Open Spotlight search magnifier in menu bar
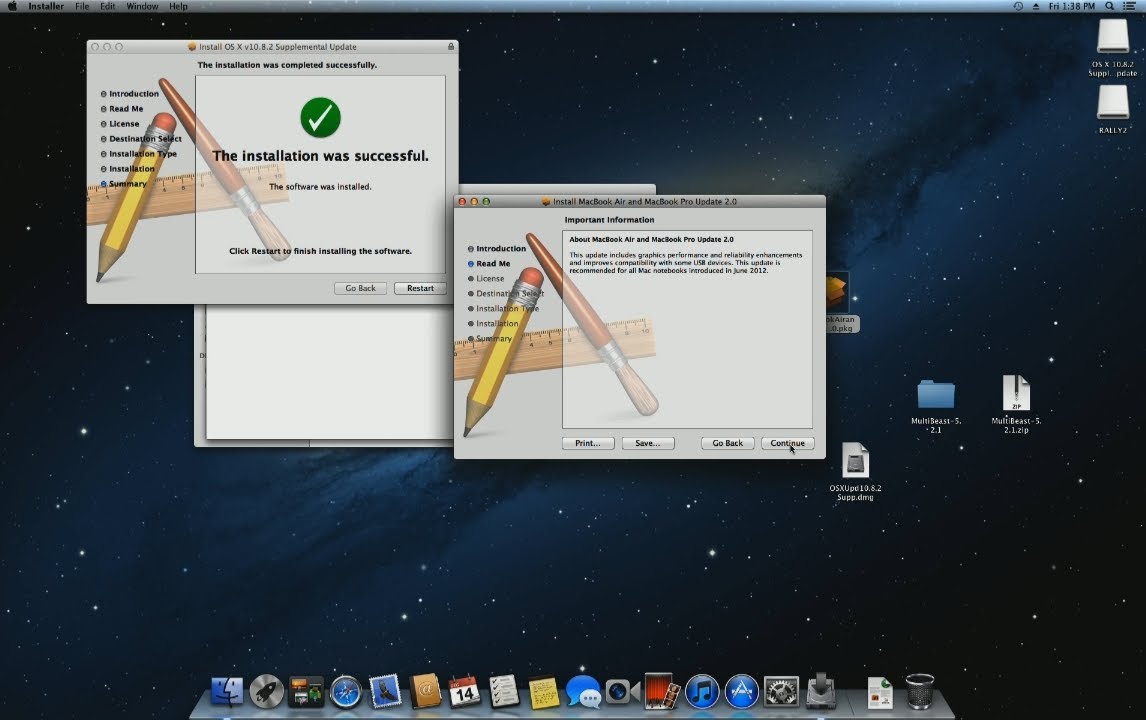This screenshot has height=720, width=1146. [1109, 6]
